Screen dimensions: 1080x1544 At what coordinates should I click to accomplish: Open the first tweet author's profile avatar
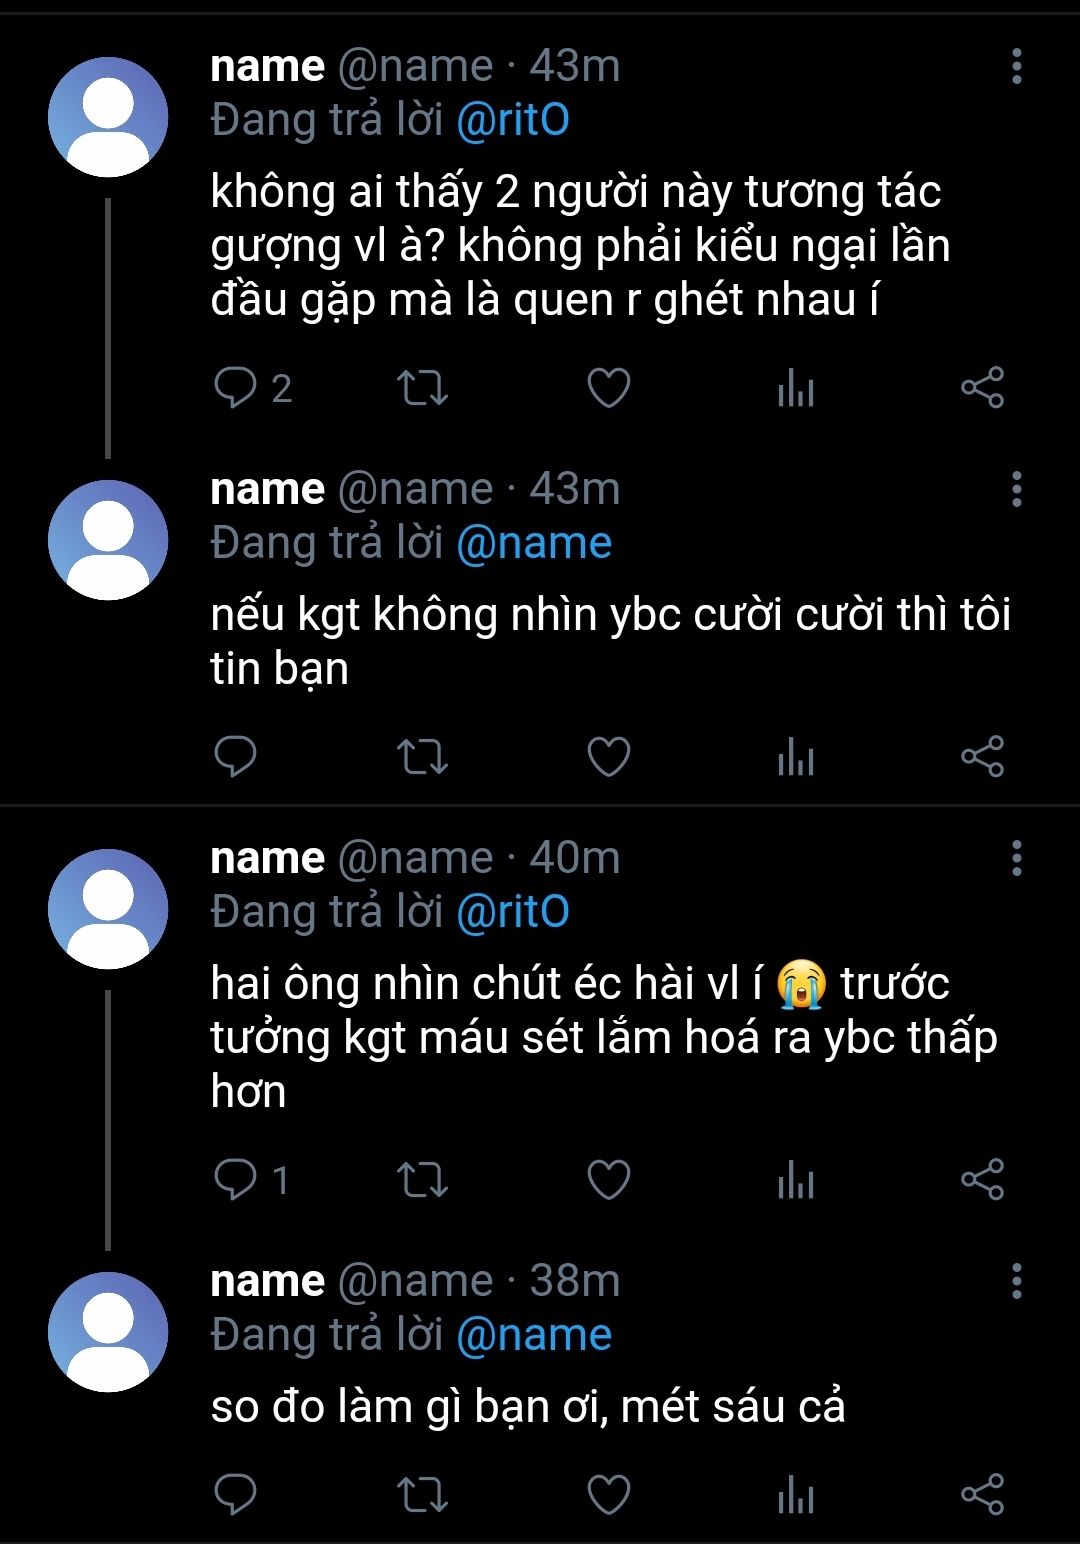[108, 117]
